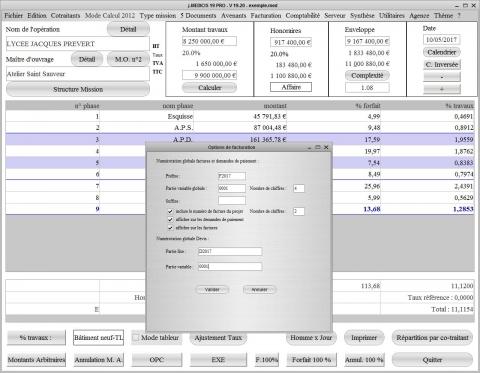Viewport: 480px width, 373px height.
Task: Toggle 'inclure le numéro de facture du projet' checkbox
Action: click(x=170, y=211)
